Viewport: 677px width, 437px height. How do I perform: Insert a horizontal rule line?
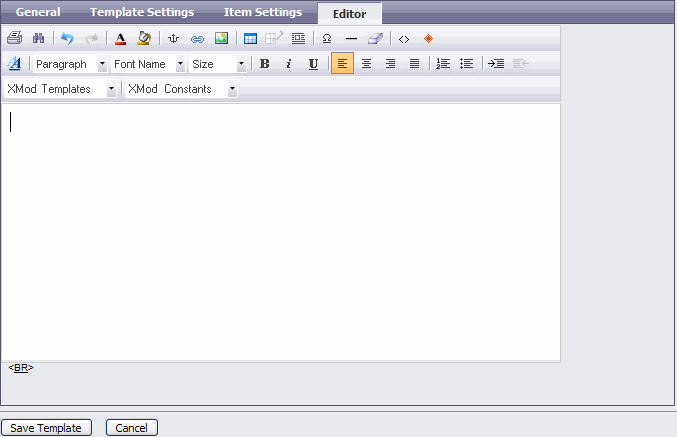351,39
